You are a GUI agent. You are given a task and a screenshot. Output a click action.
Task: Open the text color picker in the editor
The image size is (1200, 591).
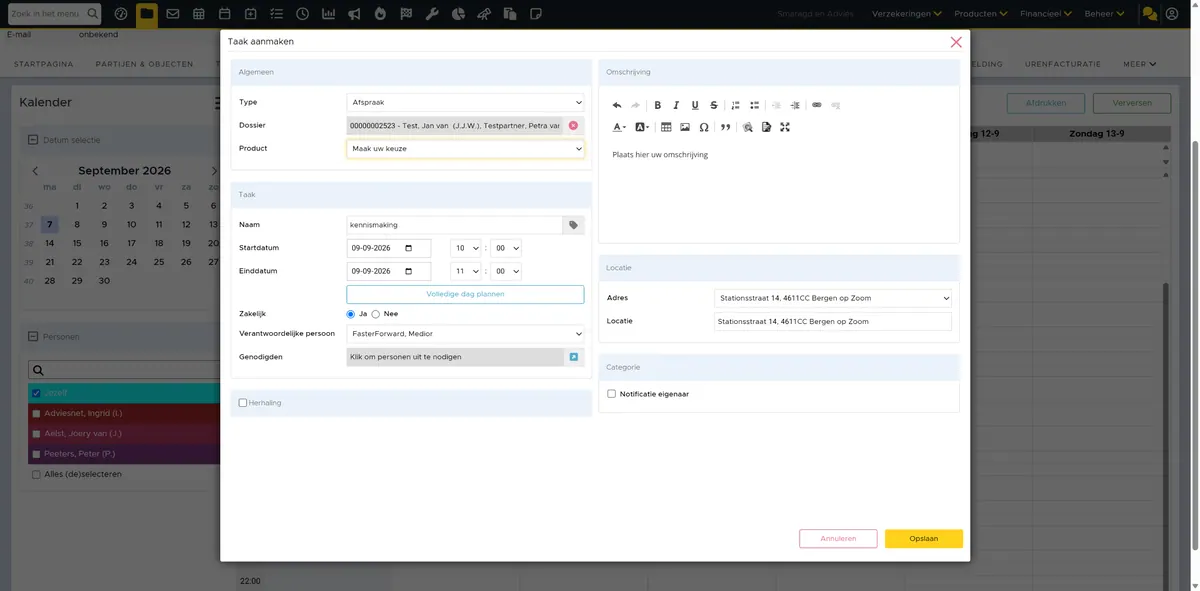point(619,127)
